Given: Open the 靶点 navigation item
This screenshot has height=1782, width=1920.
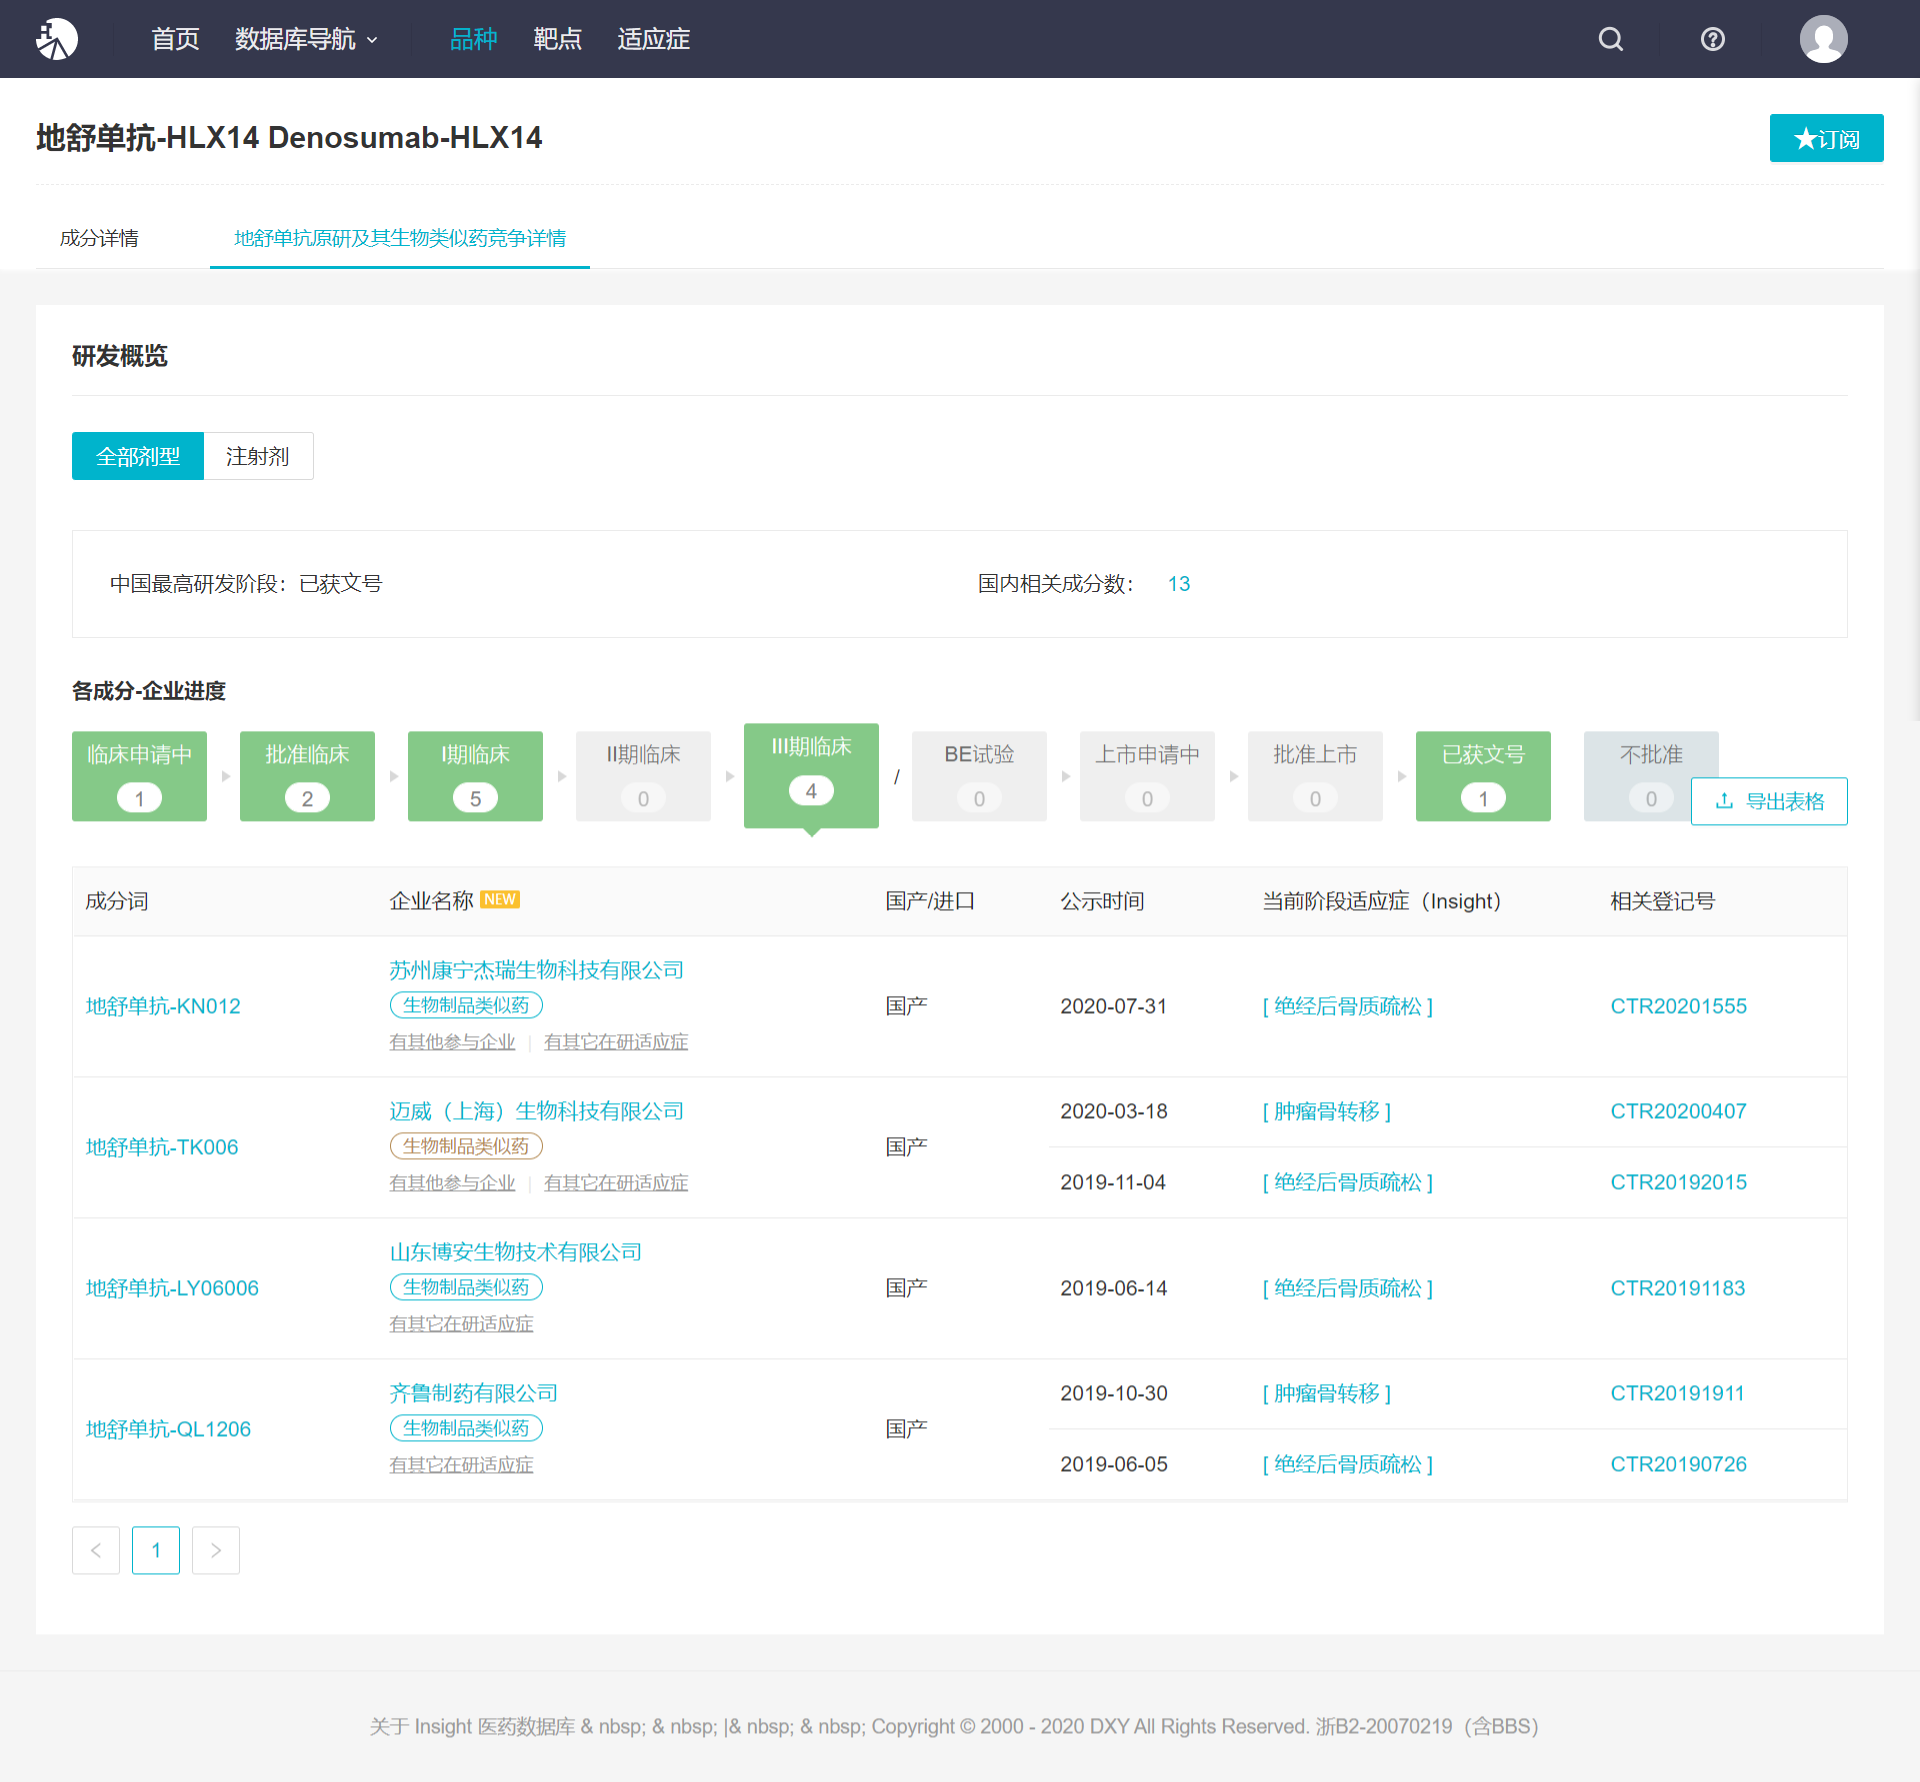Looking at the screenshot, I should point(557,39).
